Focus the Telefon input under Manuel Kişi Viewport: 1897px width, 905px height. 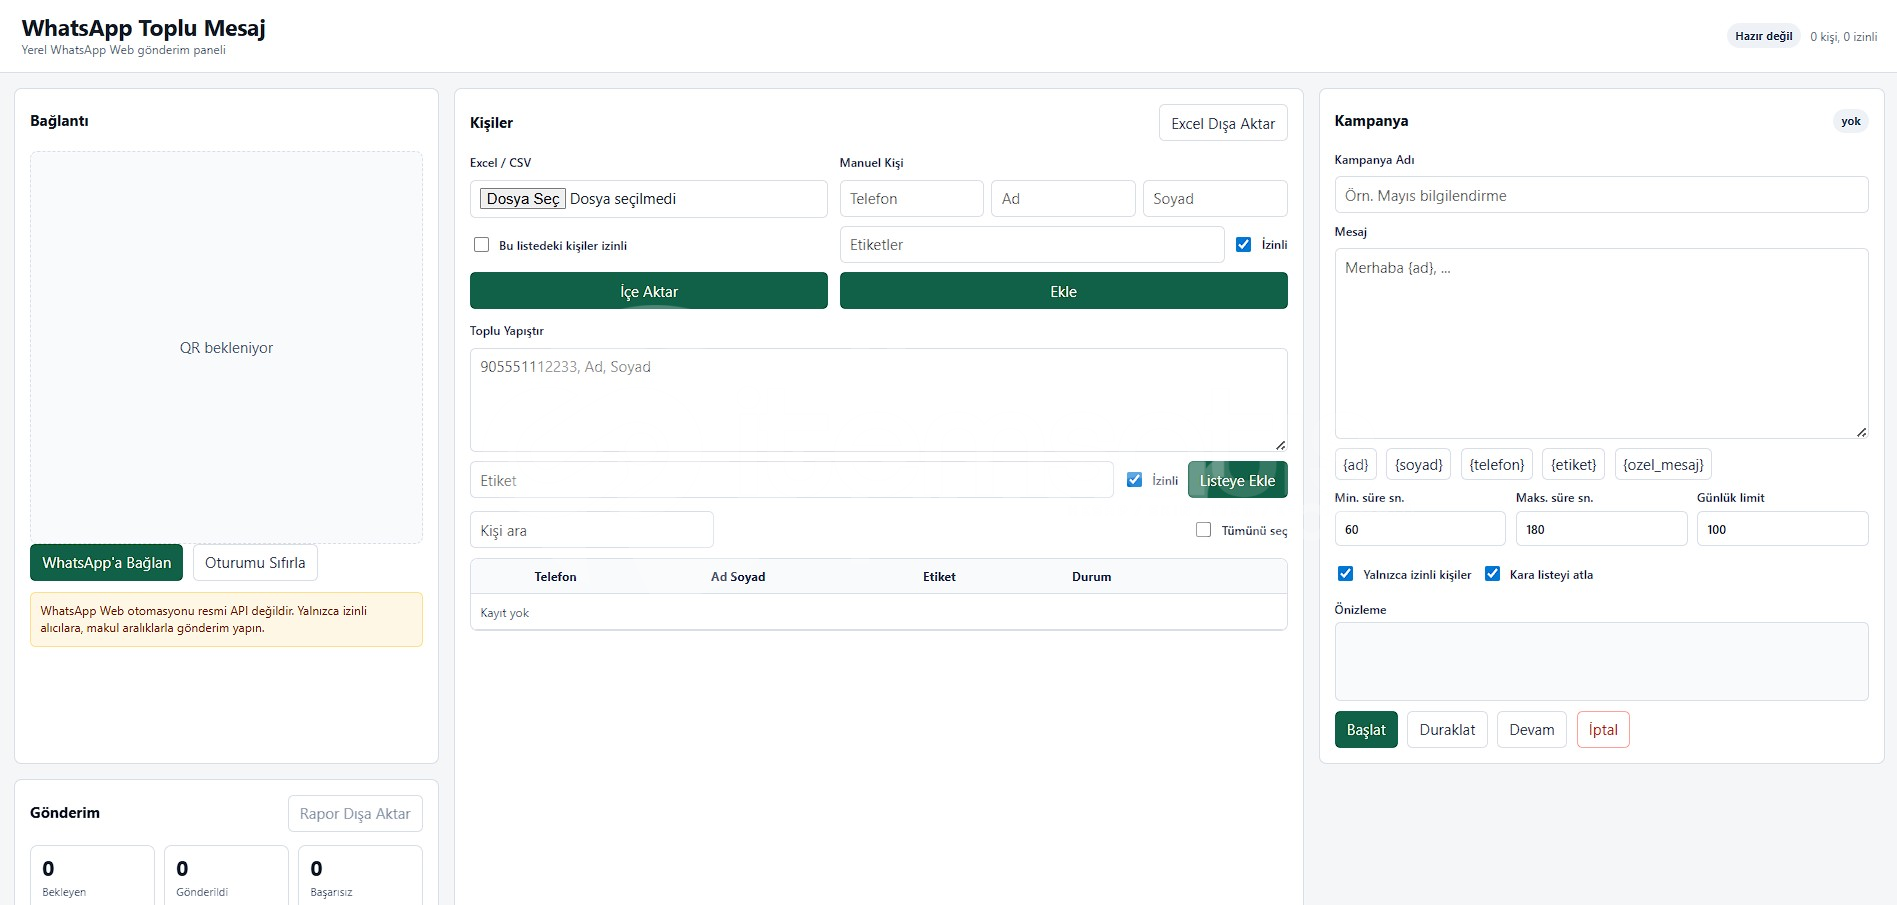(912, 199)
